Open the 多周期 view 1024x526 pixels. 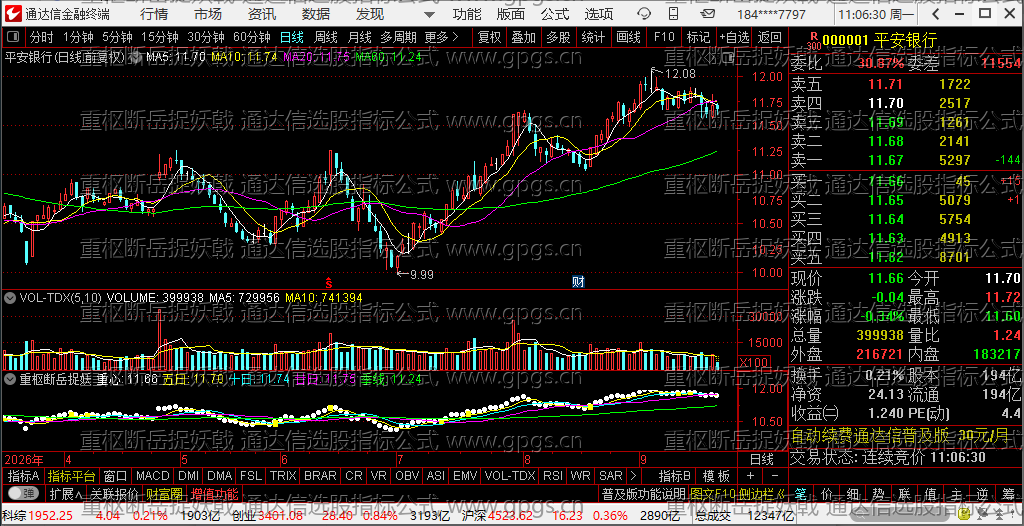[398, 37]
